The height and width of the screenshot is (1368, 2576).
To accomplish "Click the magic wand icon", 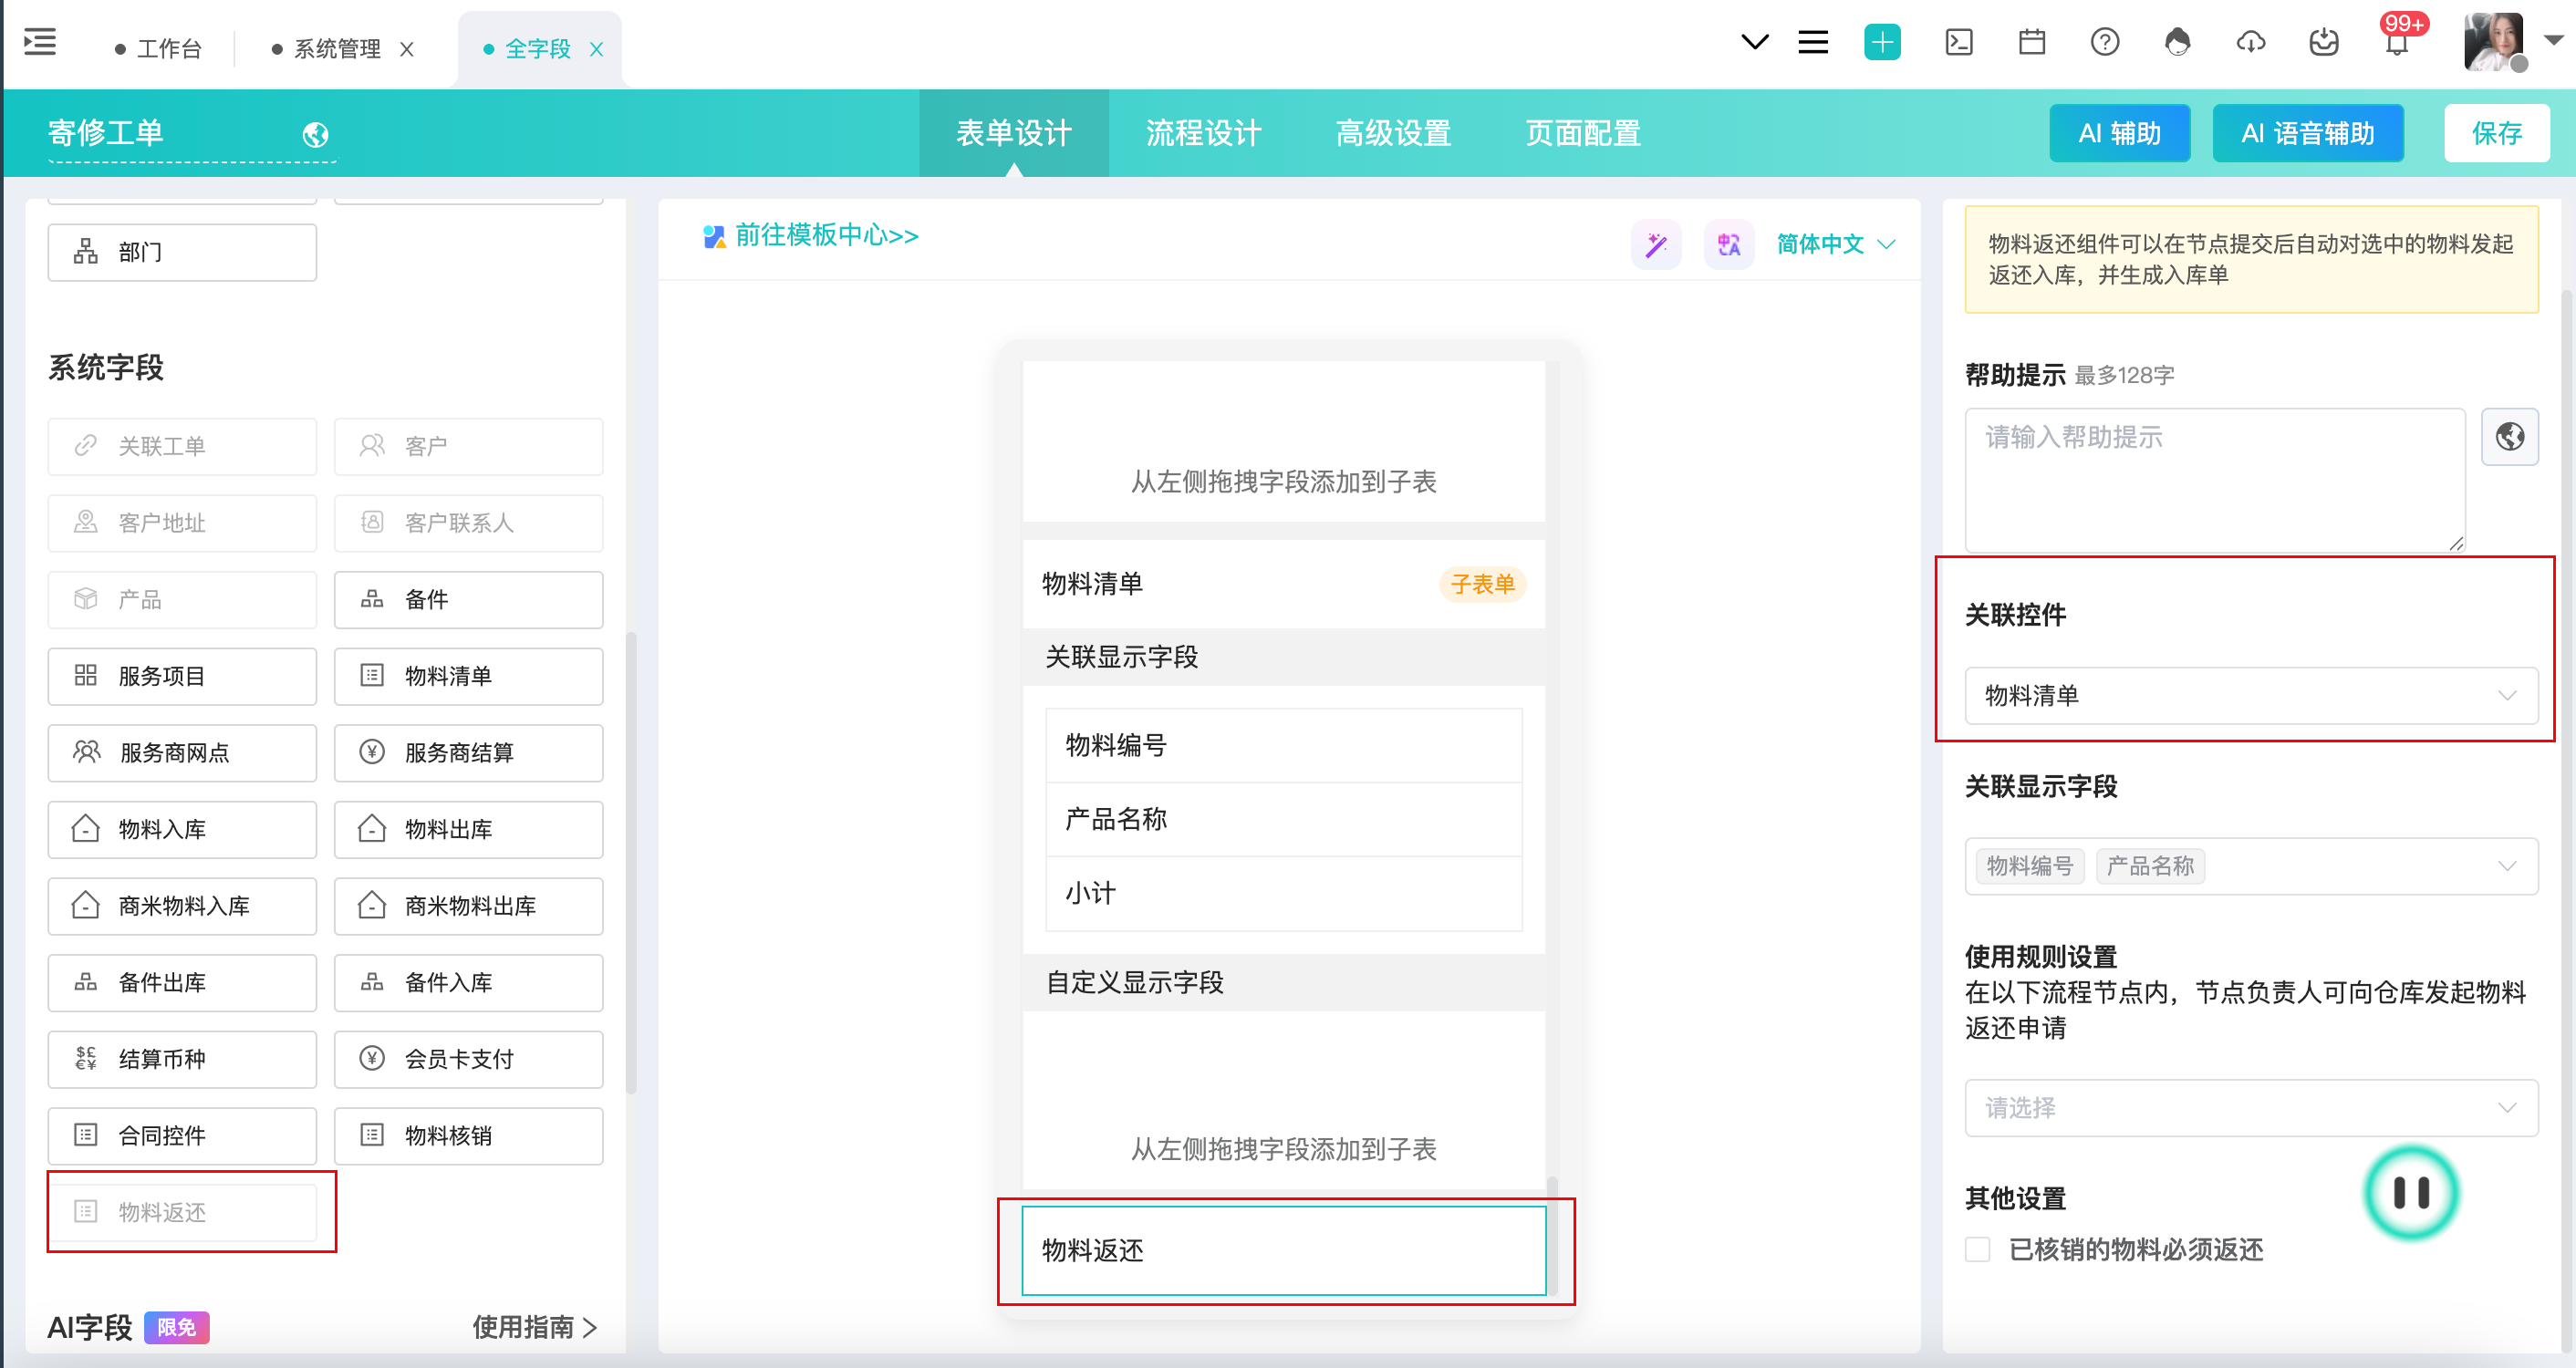I will (x=1656, y=244).
